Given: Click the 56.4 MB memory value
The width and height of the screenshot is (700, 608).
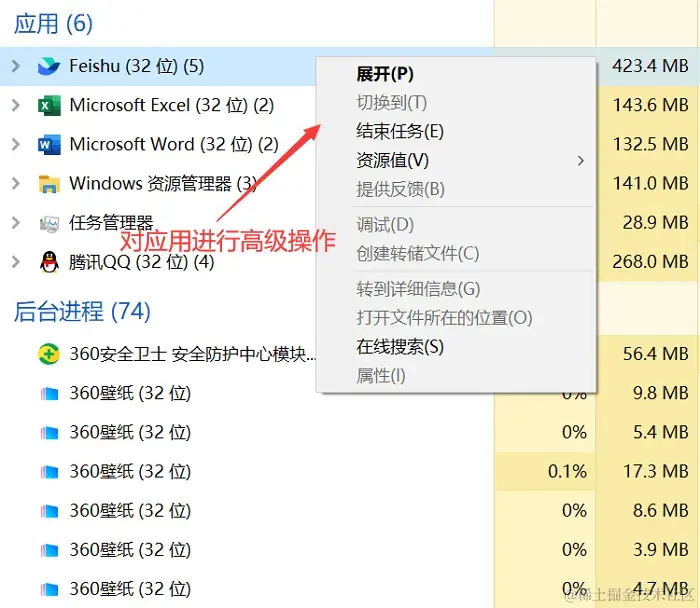Looking at the screenshot, I should 656,354.
